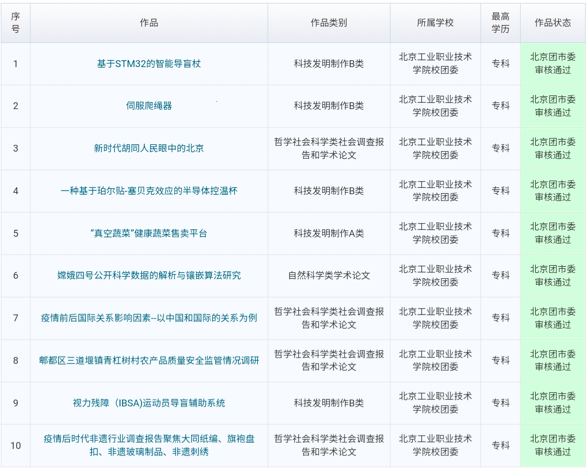Click the 最高学历 column header
The height and width of the screenshot is (472, 588).
click(501, 23)
